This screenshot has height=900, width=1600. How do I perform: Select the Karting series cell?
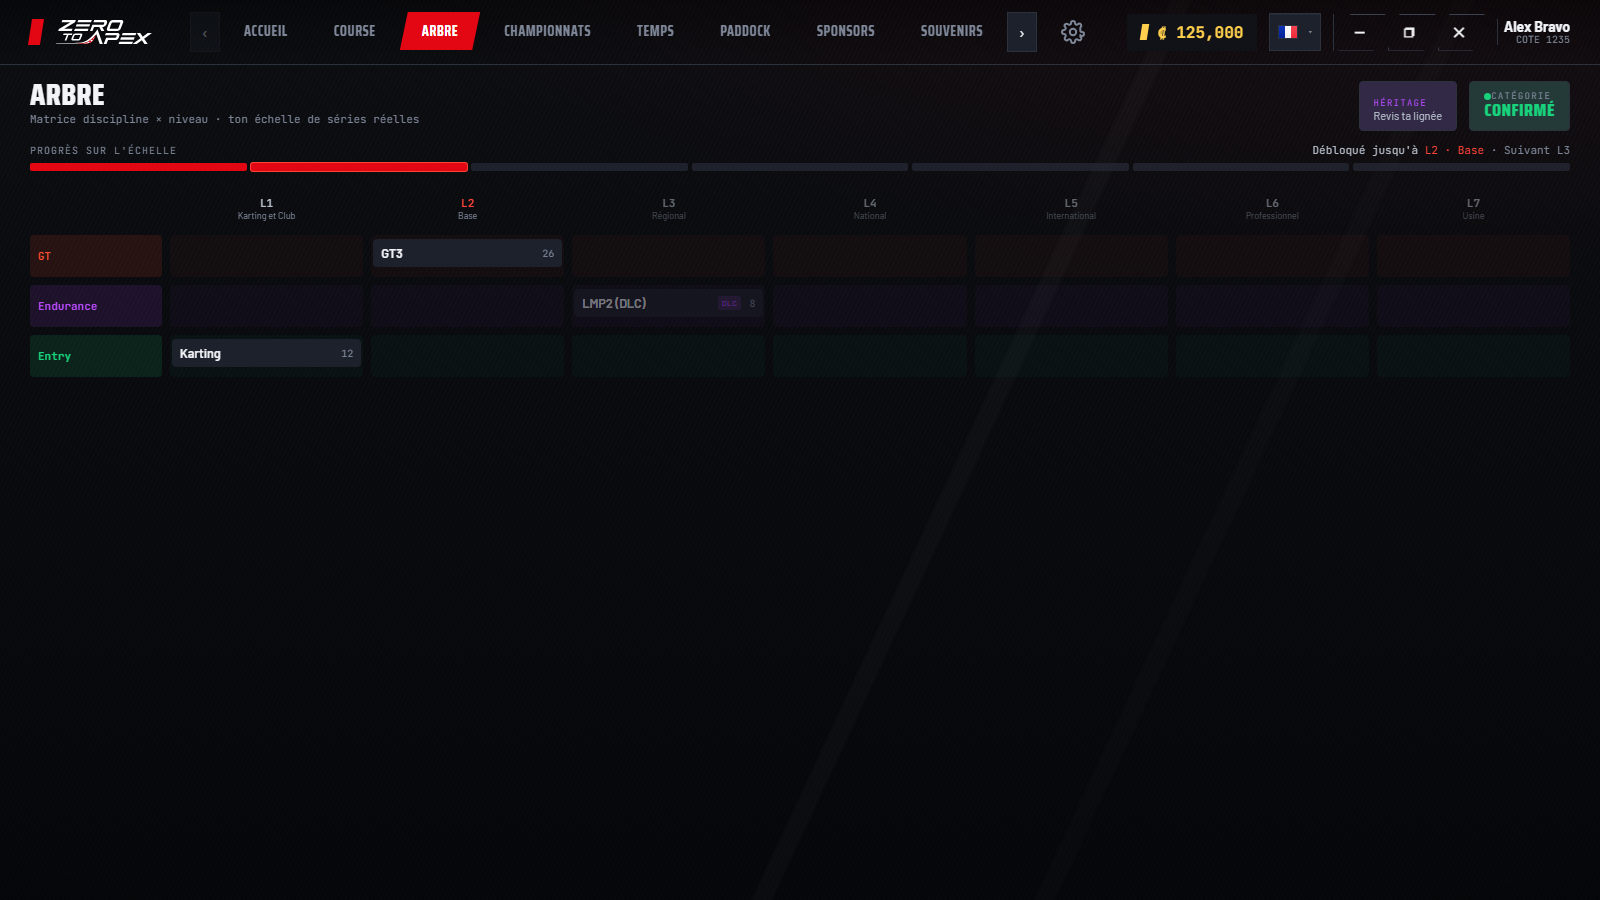tap(266, 354)
